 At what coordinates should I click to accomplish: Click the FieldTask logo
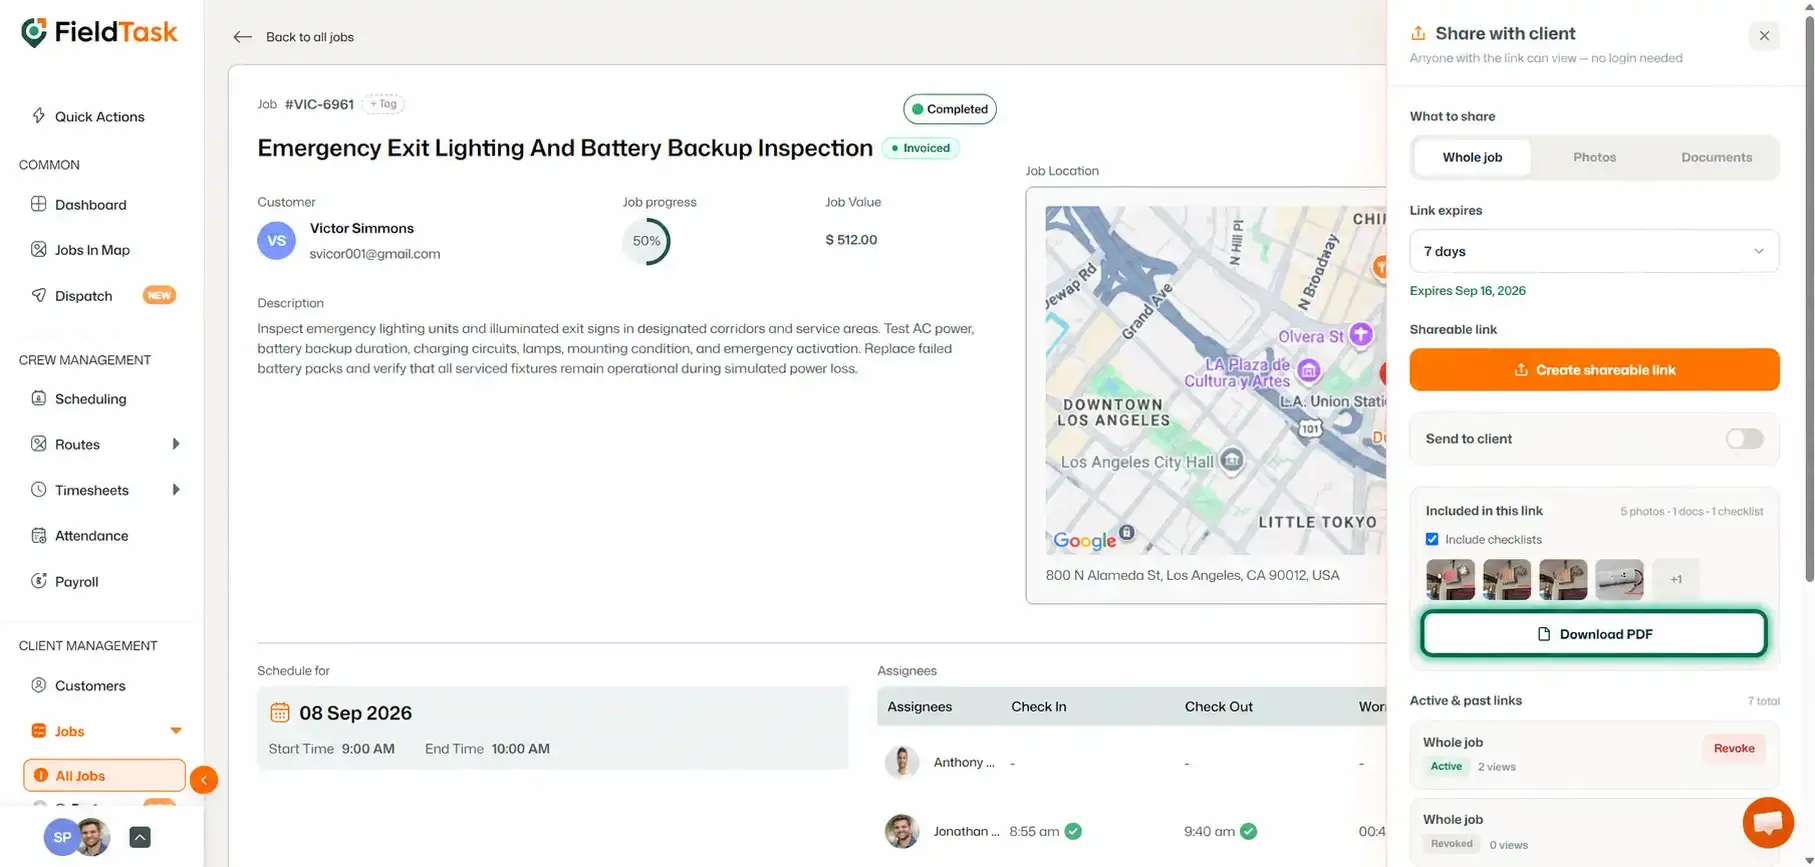point(99,32)
